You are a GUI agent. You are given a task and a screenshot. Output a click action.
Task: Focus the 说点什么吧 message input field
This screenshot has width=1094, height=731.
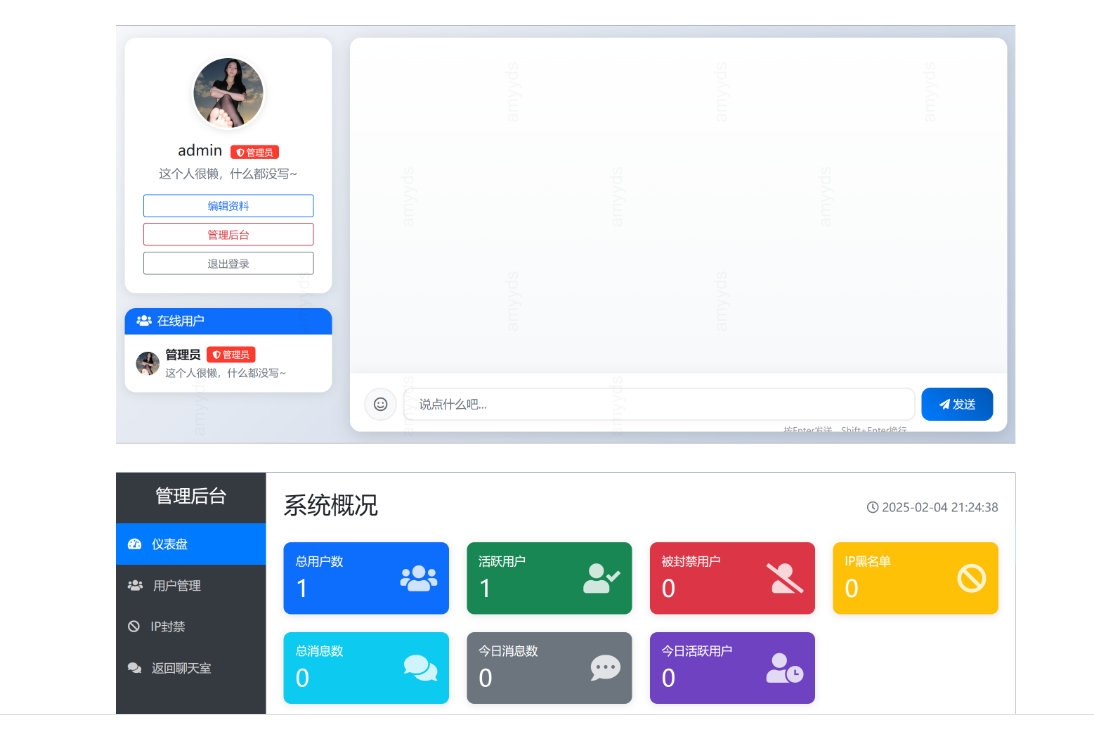pos(658,404)
